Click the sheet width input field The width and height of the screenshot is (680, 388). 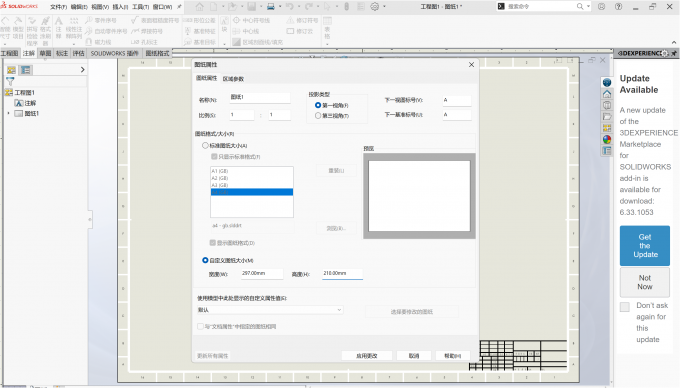(x=262, y=274)
